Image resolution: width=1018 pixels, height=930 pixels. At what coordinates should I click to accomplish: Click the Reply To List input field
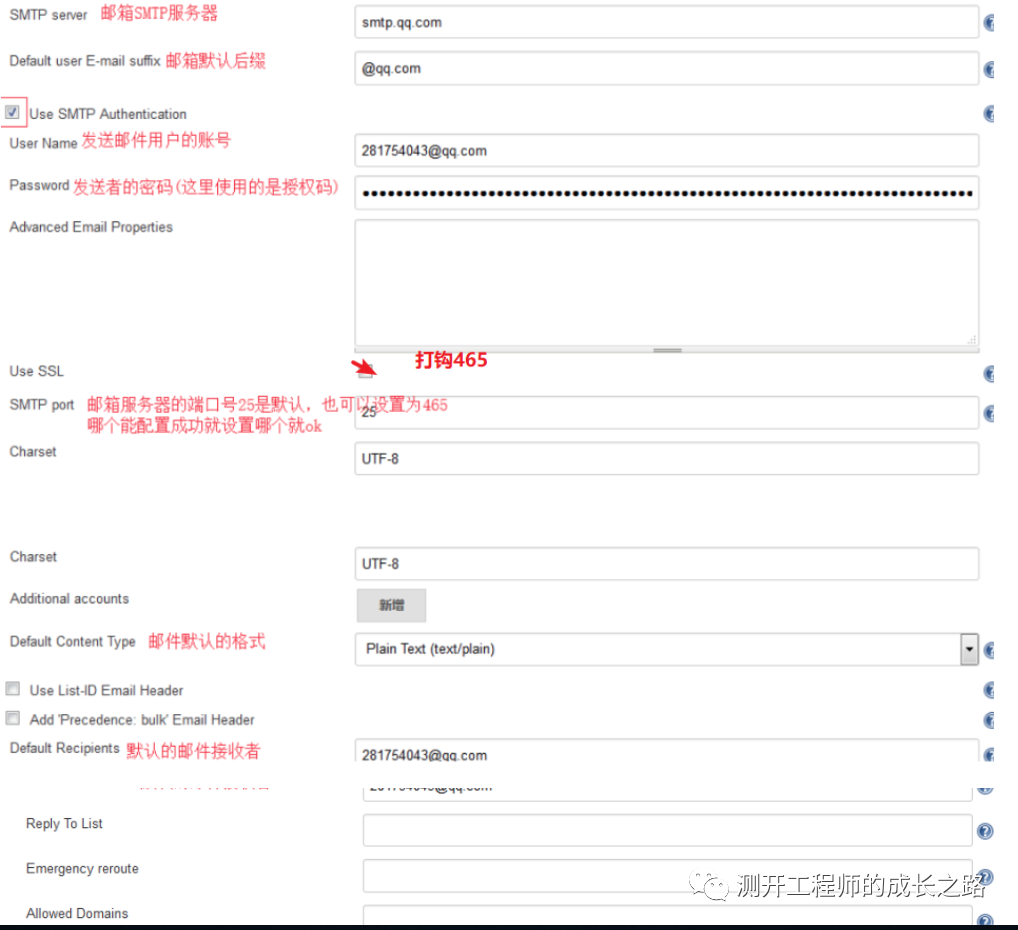point(667,831)
